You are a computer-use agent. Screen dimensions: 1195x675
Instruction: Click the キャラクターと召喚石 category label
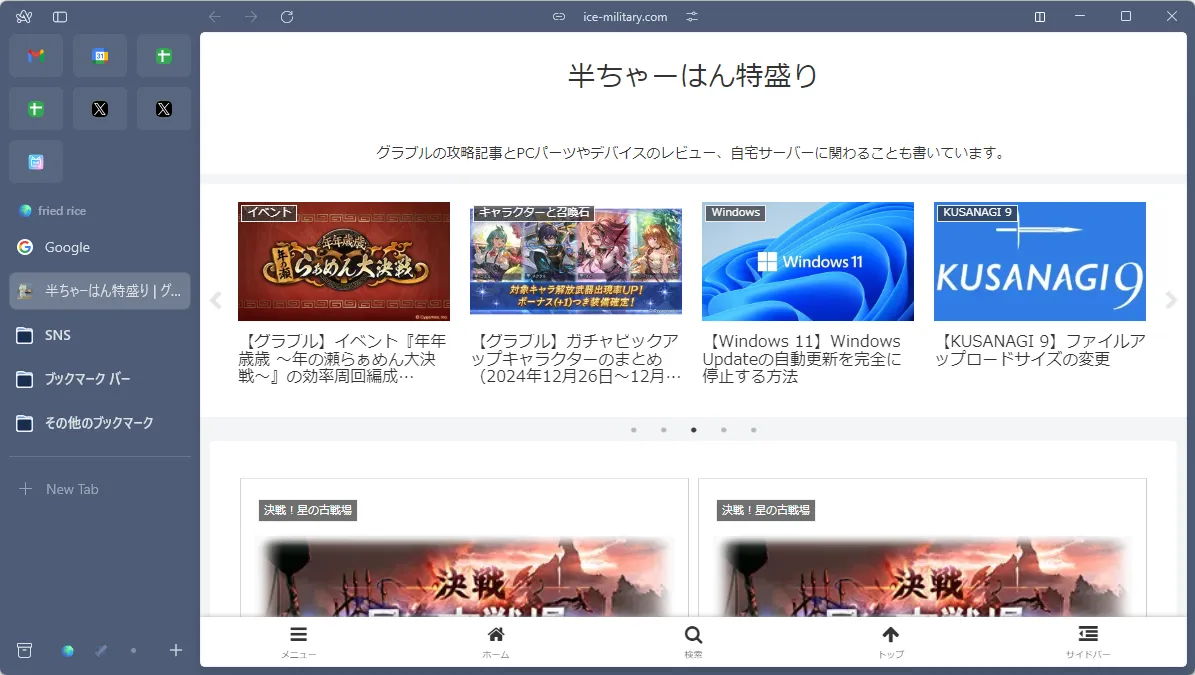533,213
